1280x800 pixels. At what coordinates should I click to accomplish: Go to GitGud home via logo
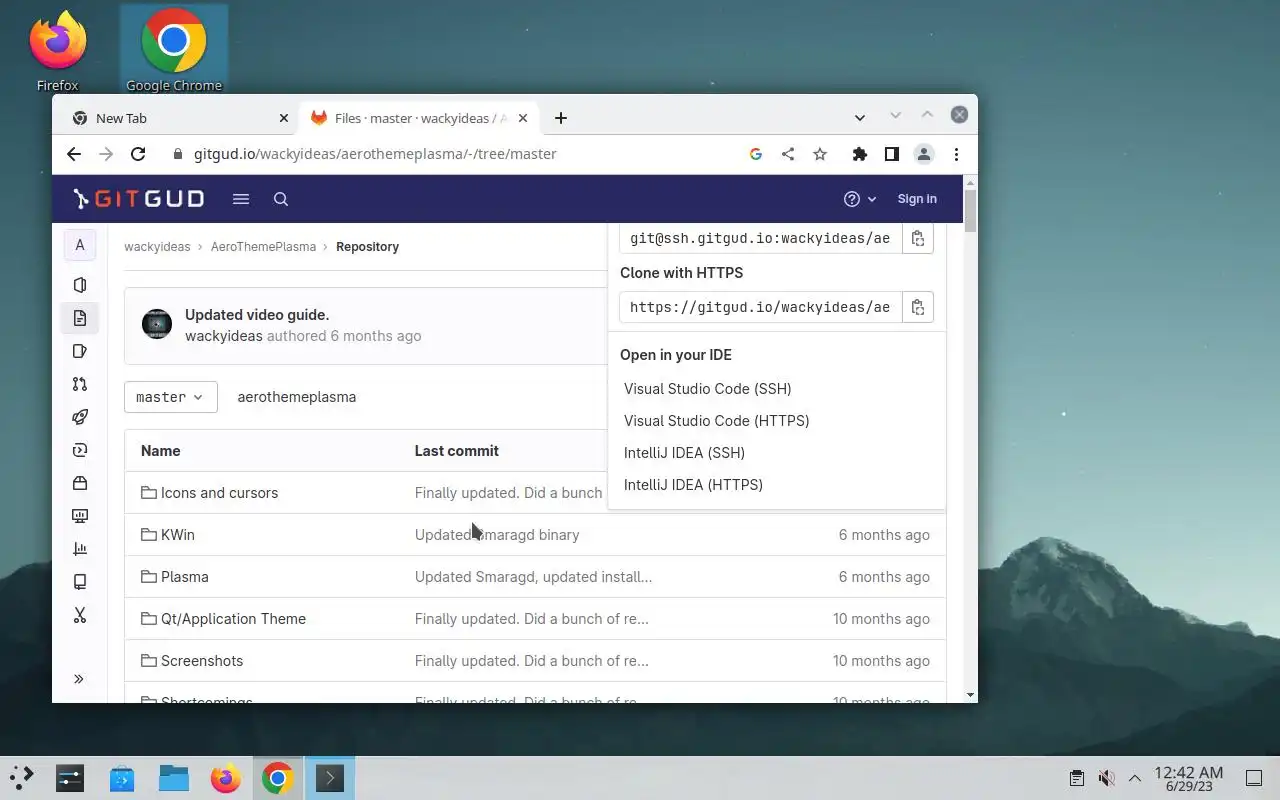click(139, 199)
